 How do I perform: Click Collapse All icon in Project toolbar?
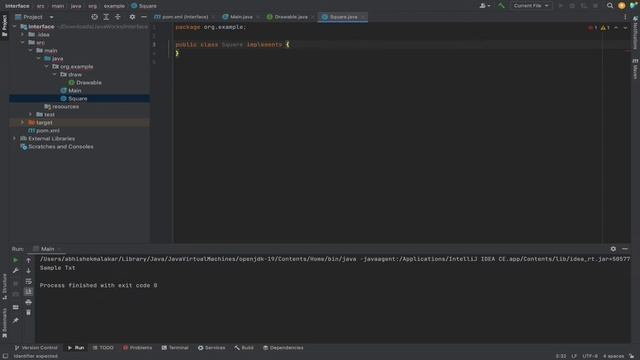coord(118,17)
